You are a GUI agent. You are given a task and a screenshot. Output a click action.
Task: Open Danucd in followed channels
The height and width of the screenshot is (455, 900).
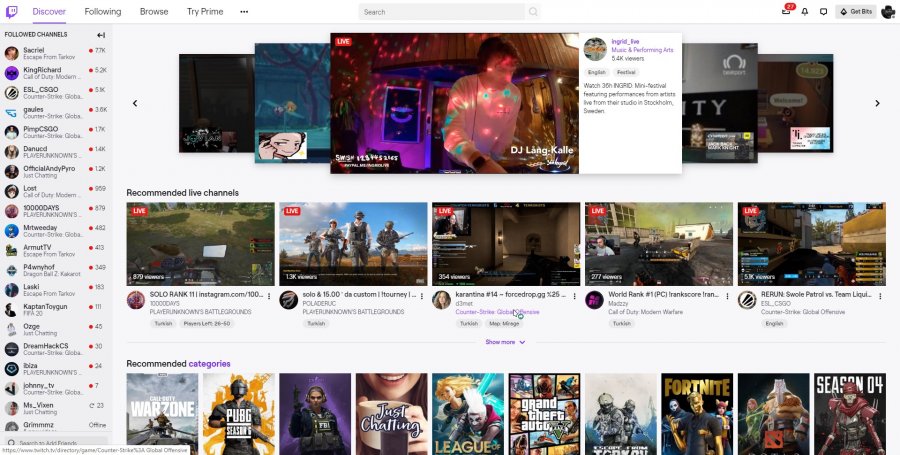(x=56, y=152)
